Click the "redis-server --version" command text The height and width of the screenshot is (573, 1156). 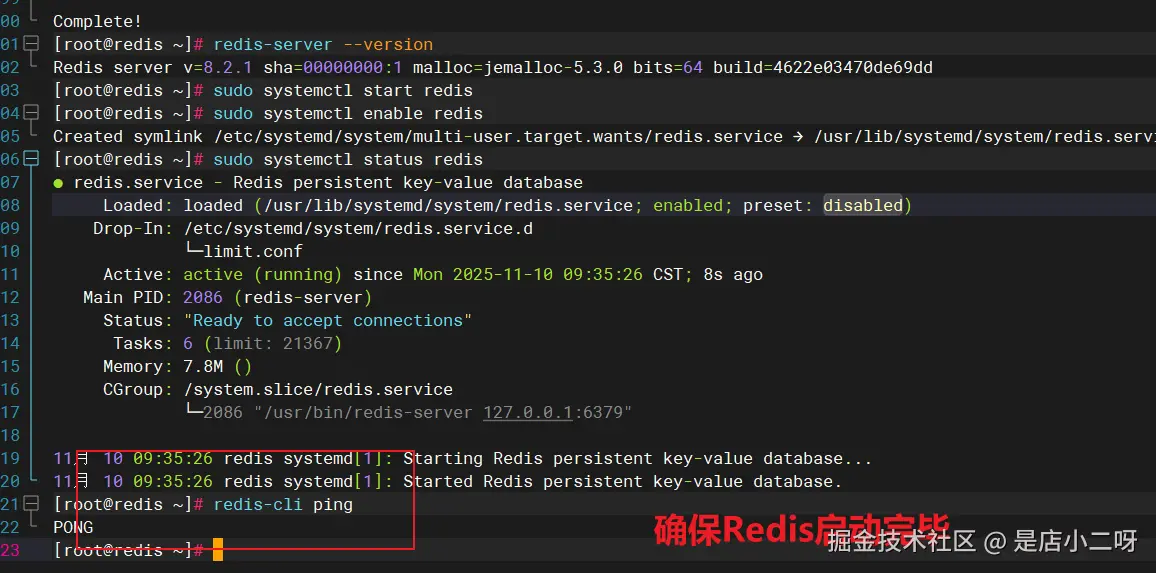pos(323,44)
